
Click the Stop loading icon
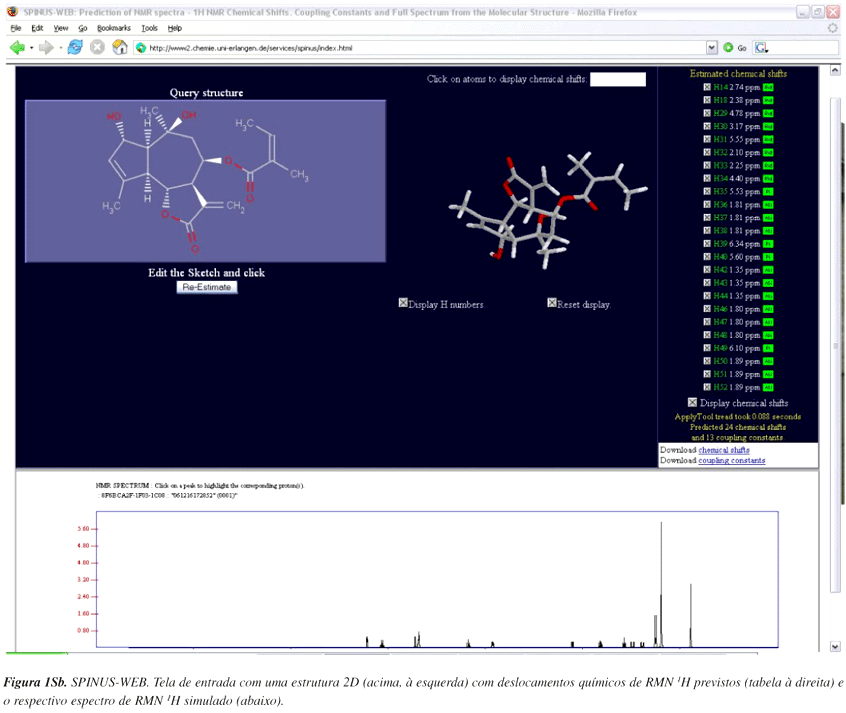click(x=97, y=46)
